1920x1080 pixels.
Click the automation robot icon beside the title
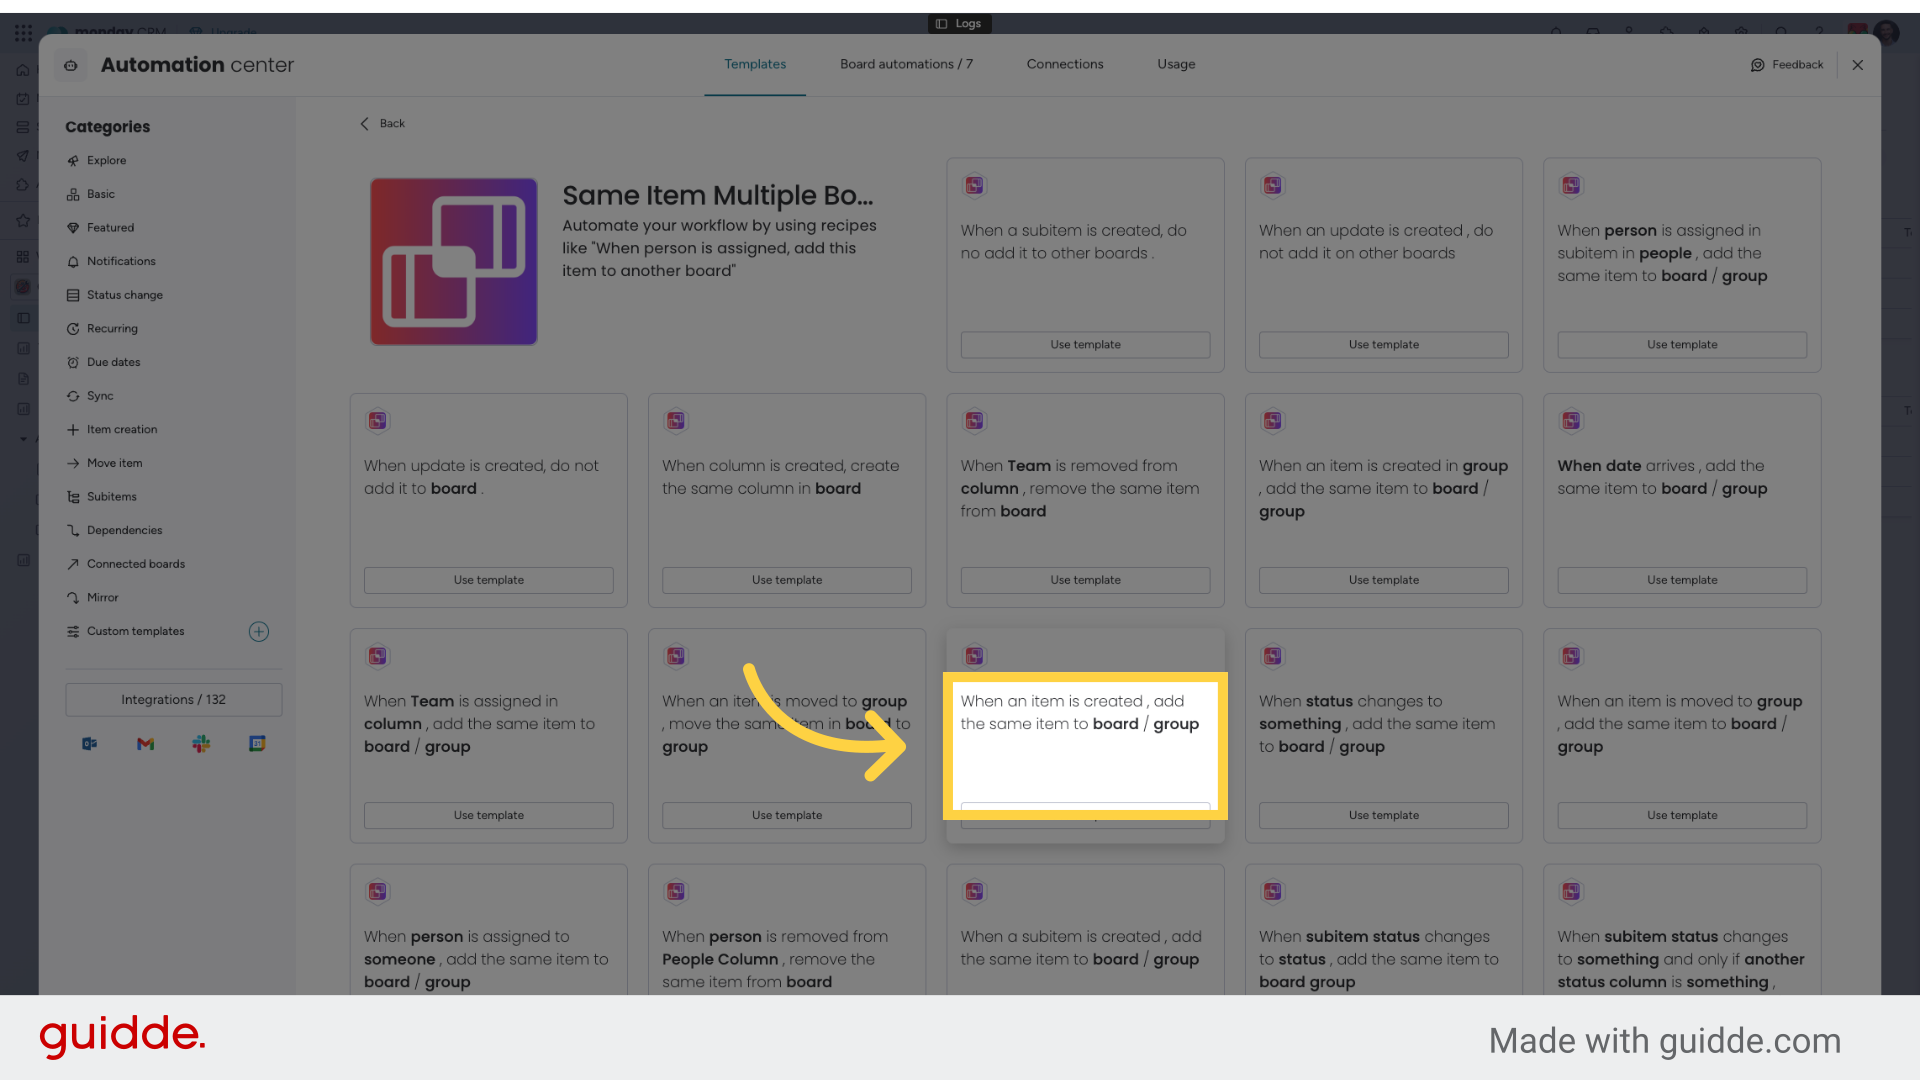tap(71, 65)
